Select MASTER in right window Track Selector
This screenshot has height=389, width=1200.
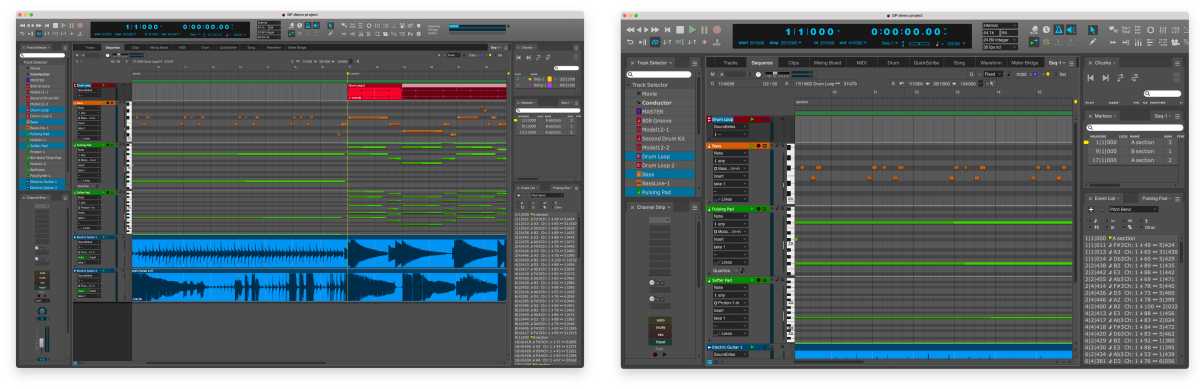tap(652, 112)
